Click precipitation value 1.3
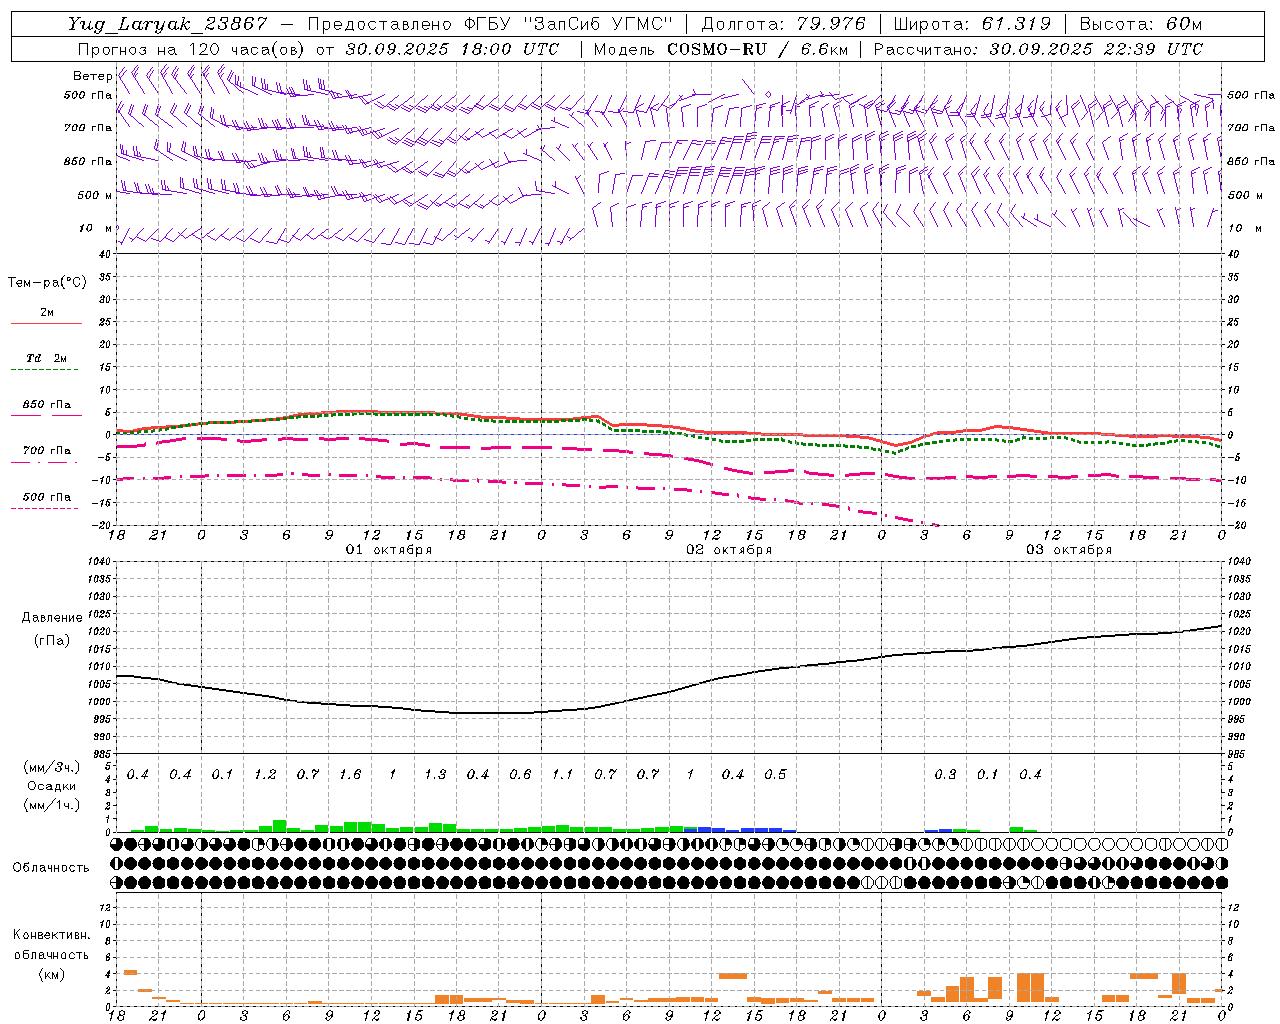Screen dimensions: 1280x1024 point(435,775)
